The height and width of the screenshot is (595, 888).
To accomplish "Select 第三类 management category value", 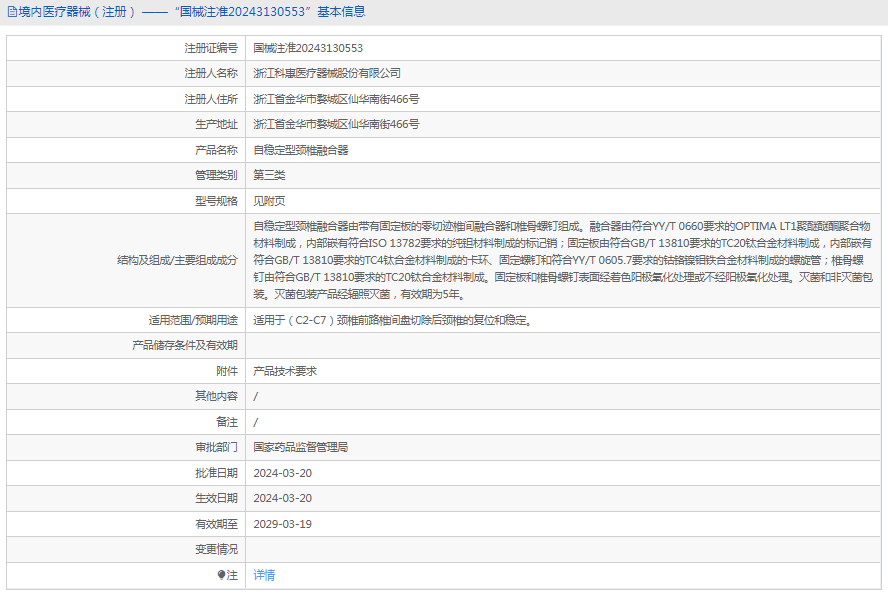I will pyautogui.click(x=269, y=175).
